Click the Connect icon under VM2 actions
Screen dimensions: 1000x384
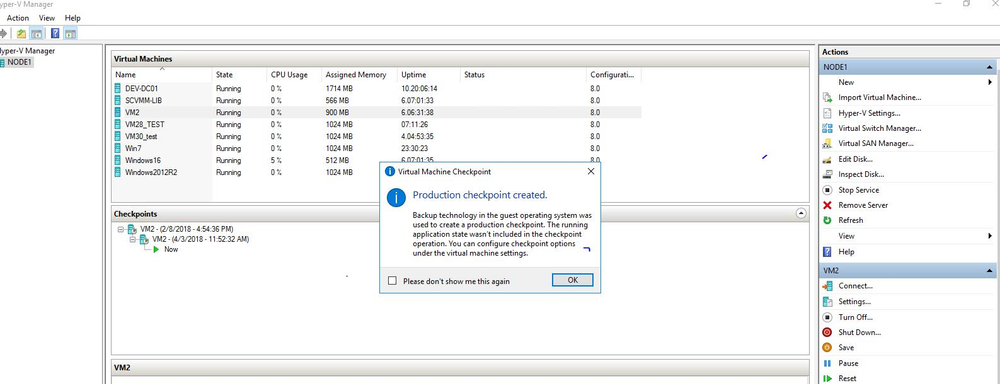tap(827, 286)
